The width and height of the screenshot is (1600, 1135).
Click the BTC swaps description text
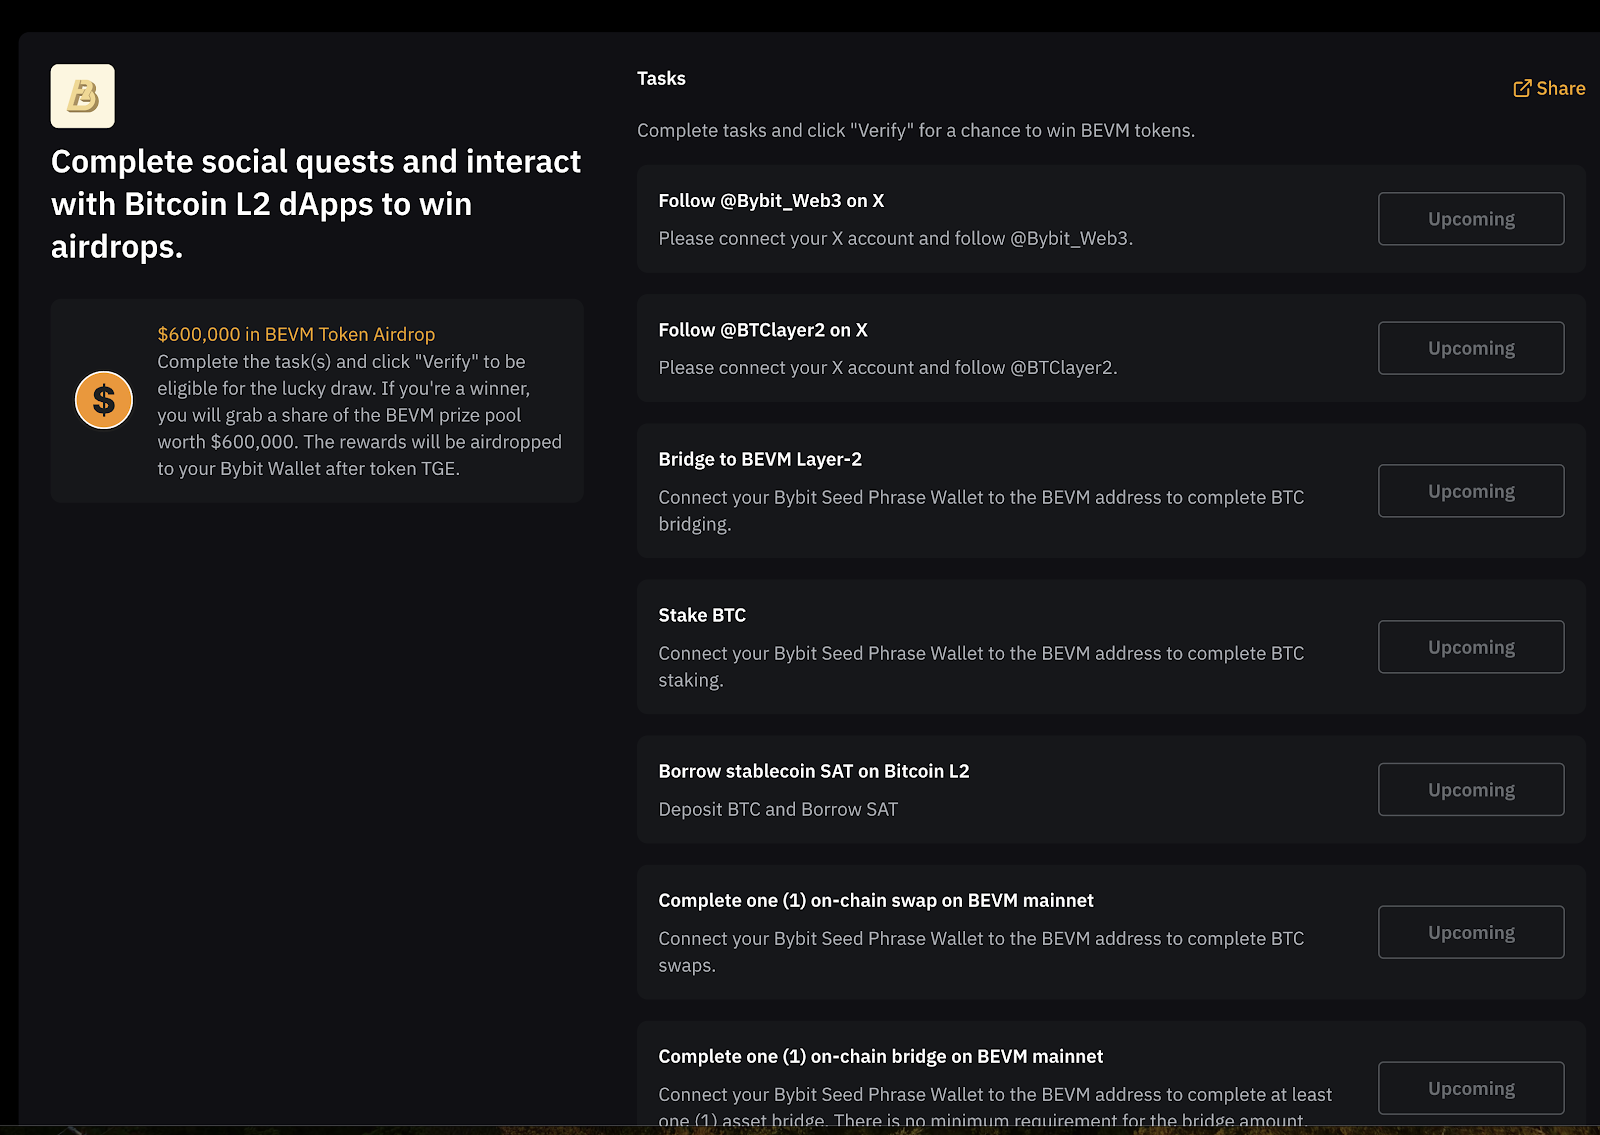point(981,952)
